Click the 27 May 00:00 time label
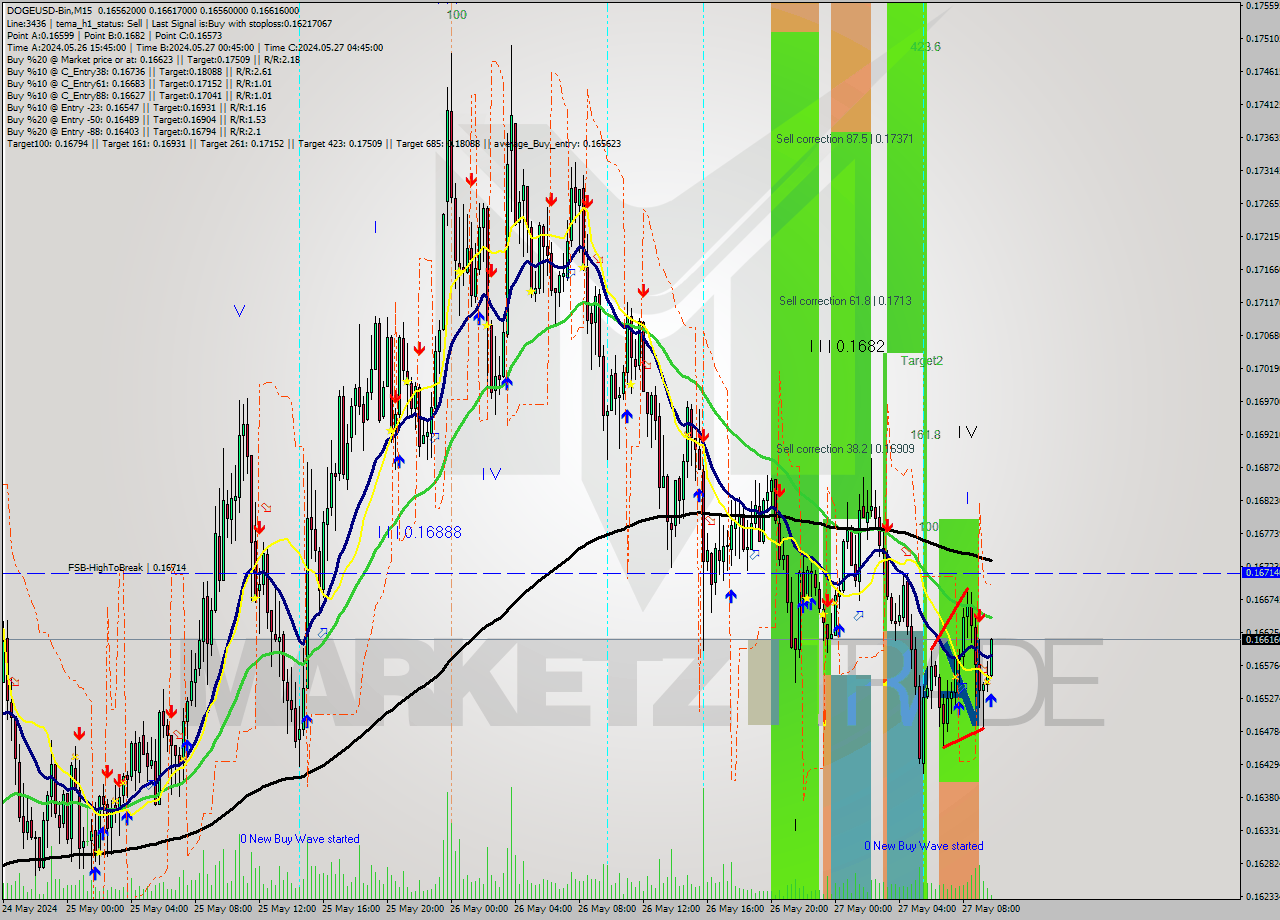The width and height of the screenshot is (1280, 920). [862, 909]
